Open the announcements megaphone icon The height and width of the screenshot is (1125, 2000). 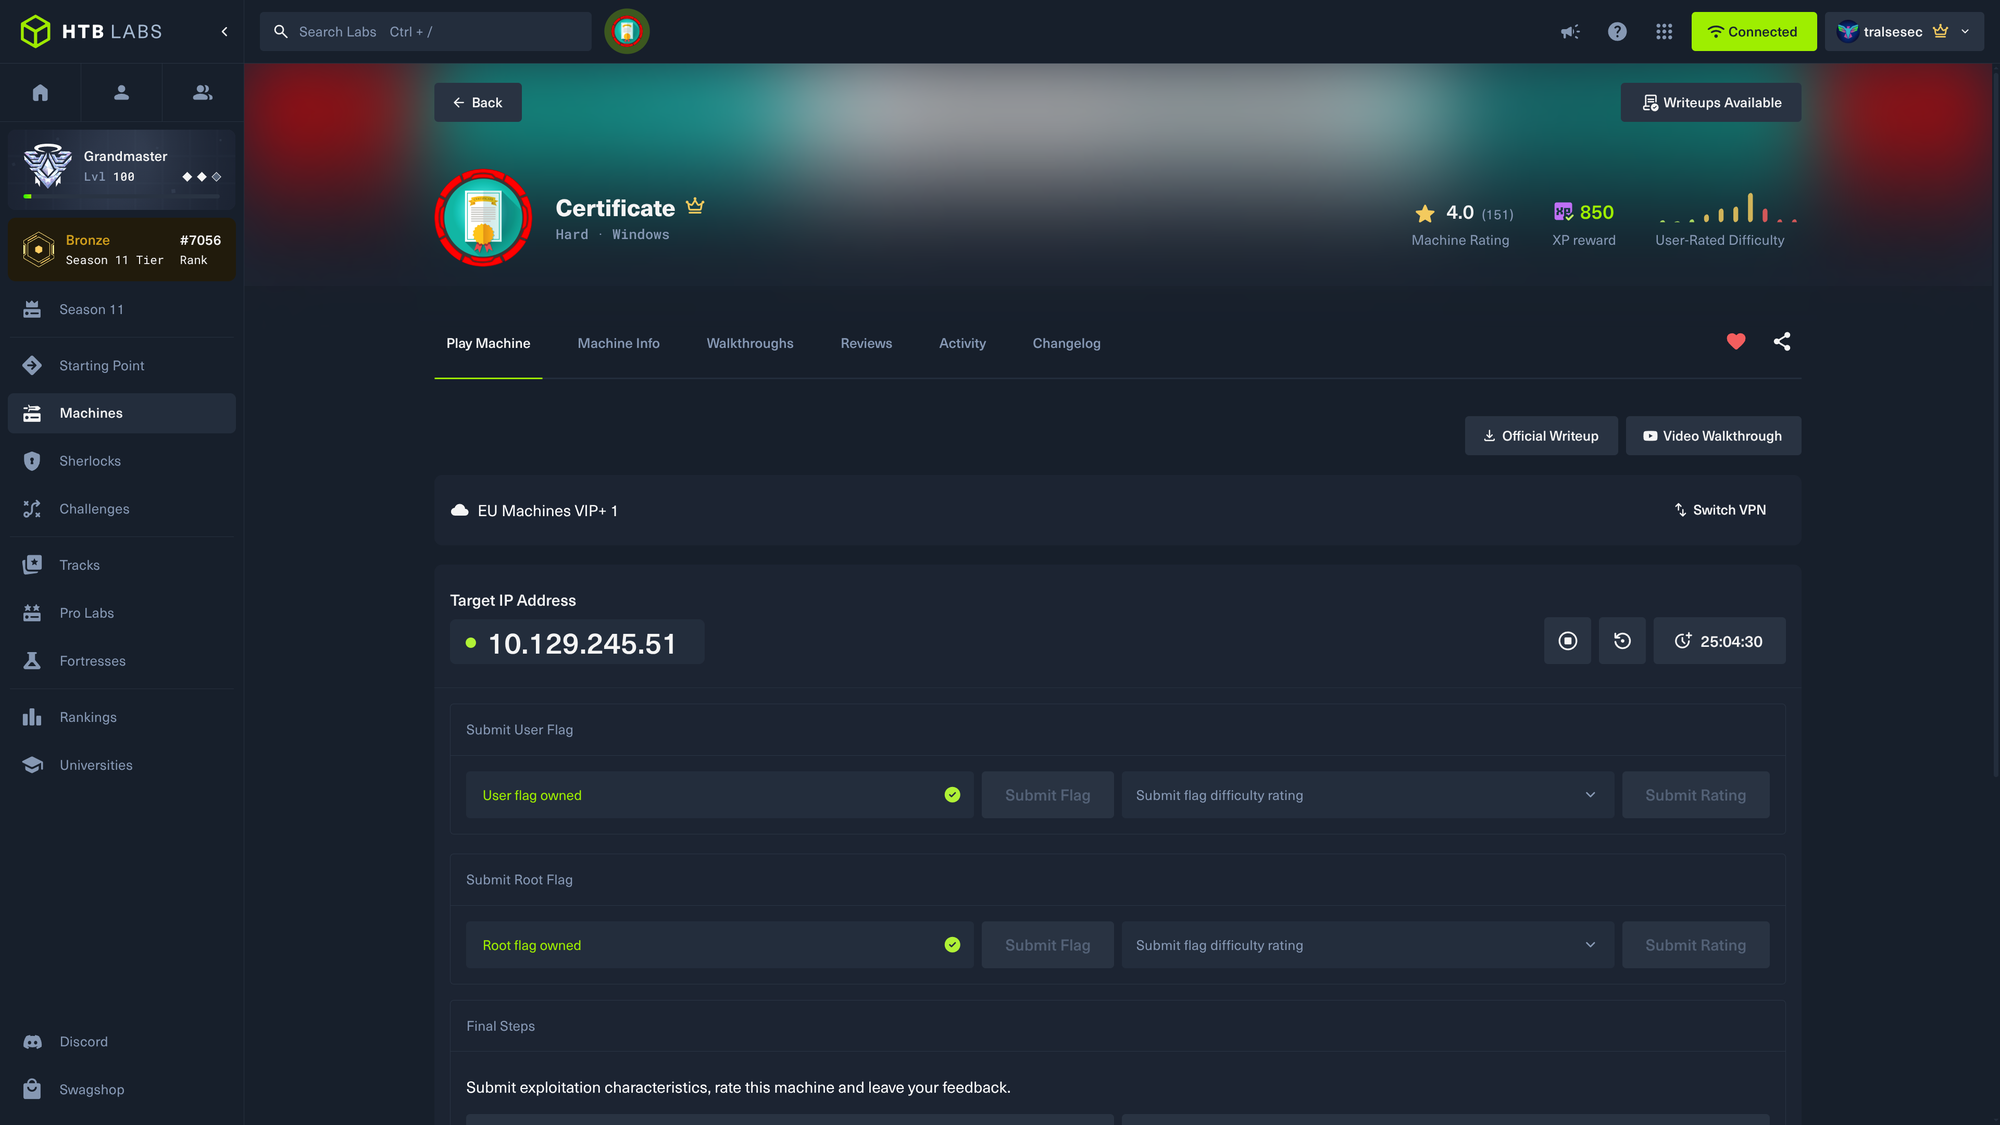click(1570, 32)
